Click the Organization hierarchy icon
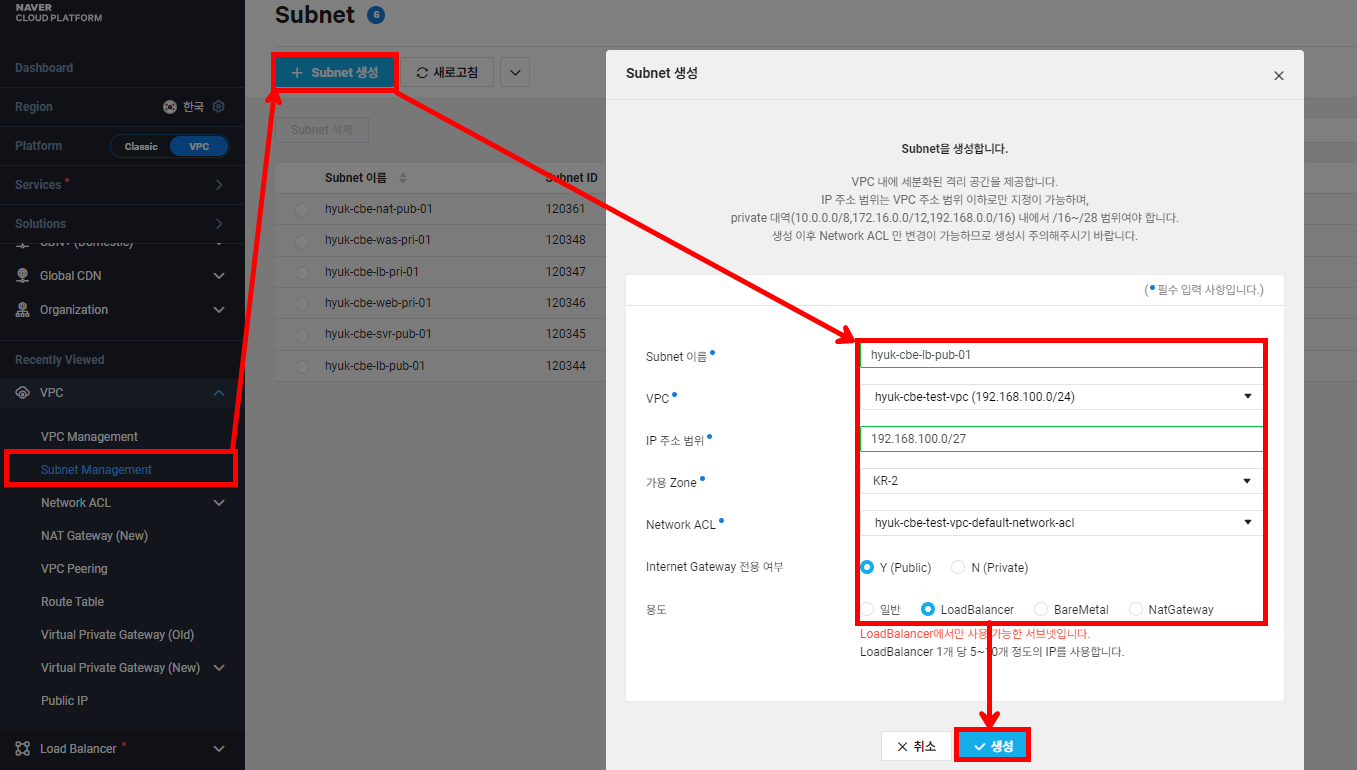The image size is (1357, 770). 22,310
